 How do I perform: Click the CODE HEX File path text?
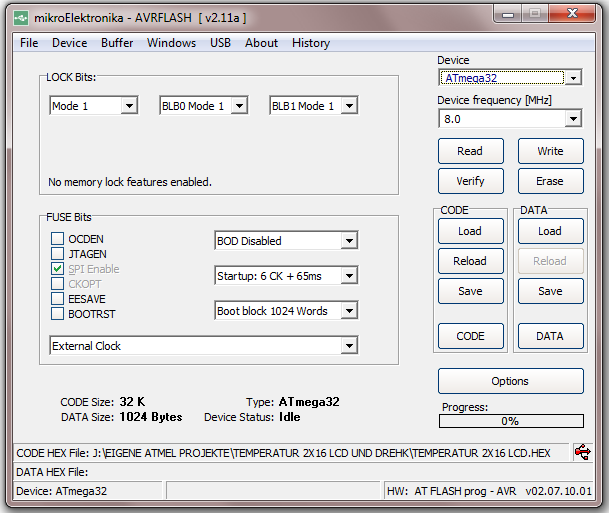click(x=283, y=453)
